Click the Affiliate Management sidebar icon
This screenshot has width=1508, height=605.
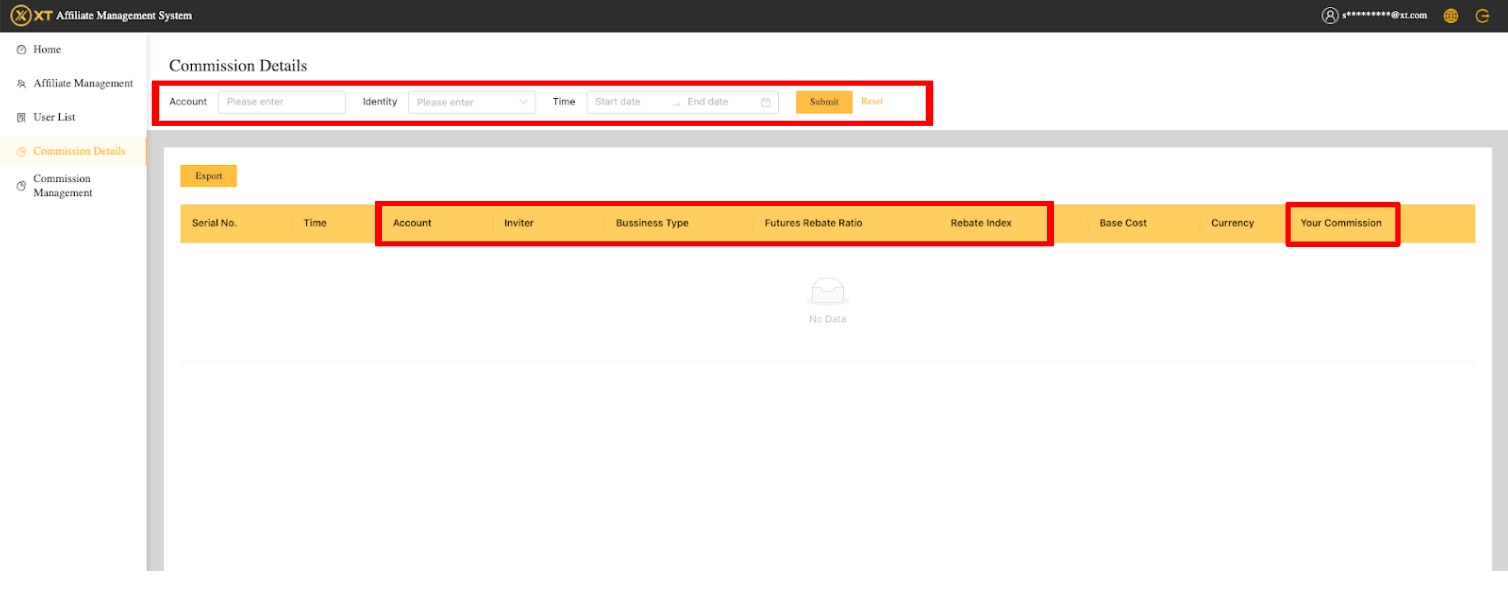point(21,84)
